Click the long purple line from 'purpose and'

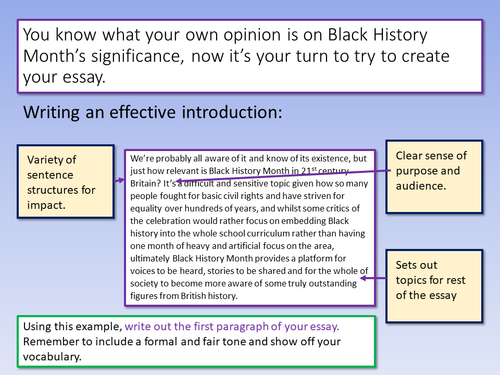click(283, 176)
